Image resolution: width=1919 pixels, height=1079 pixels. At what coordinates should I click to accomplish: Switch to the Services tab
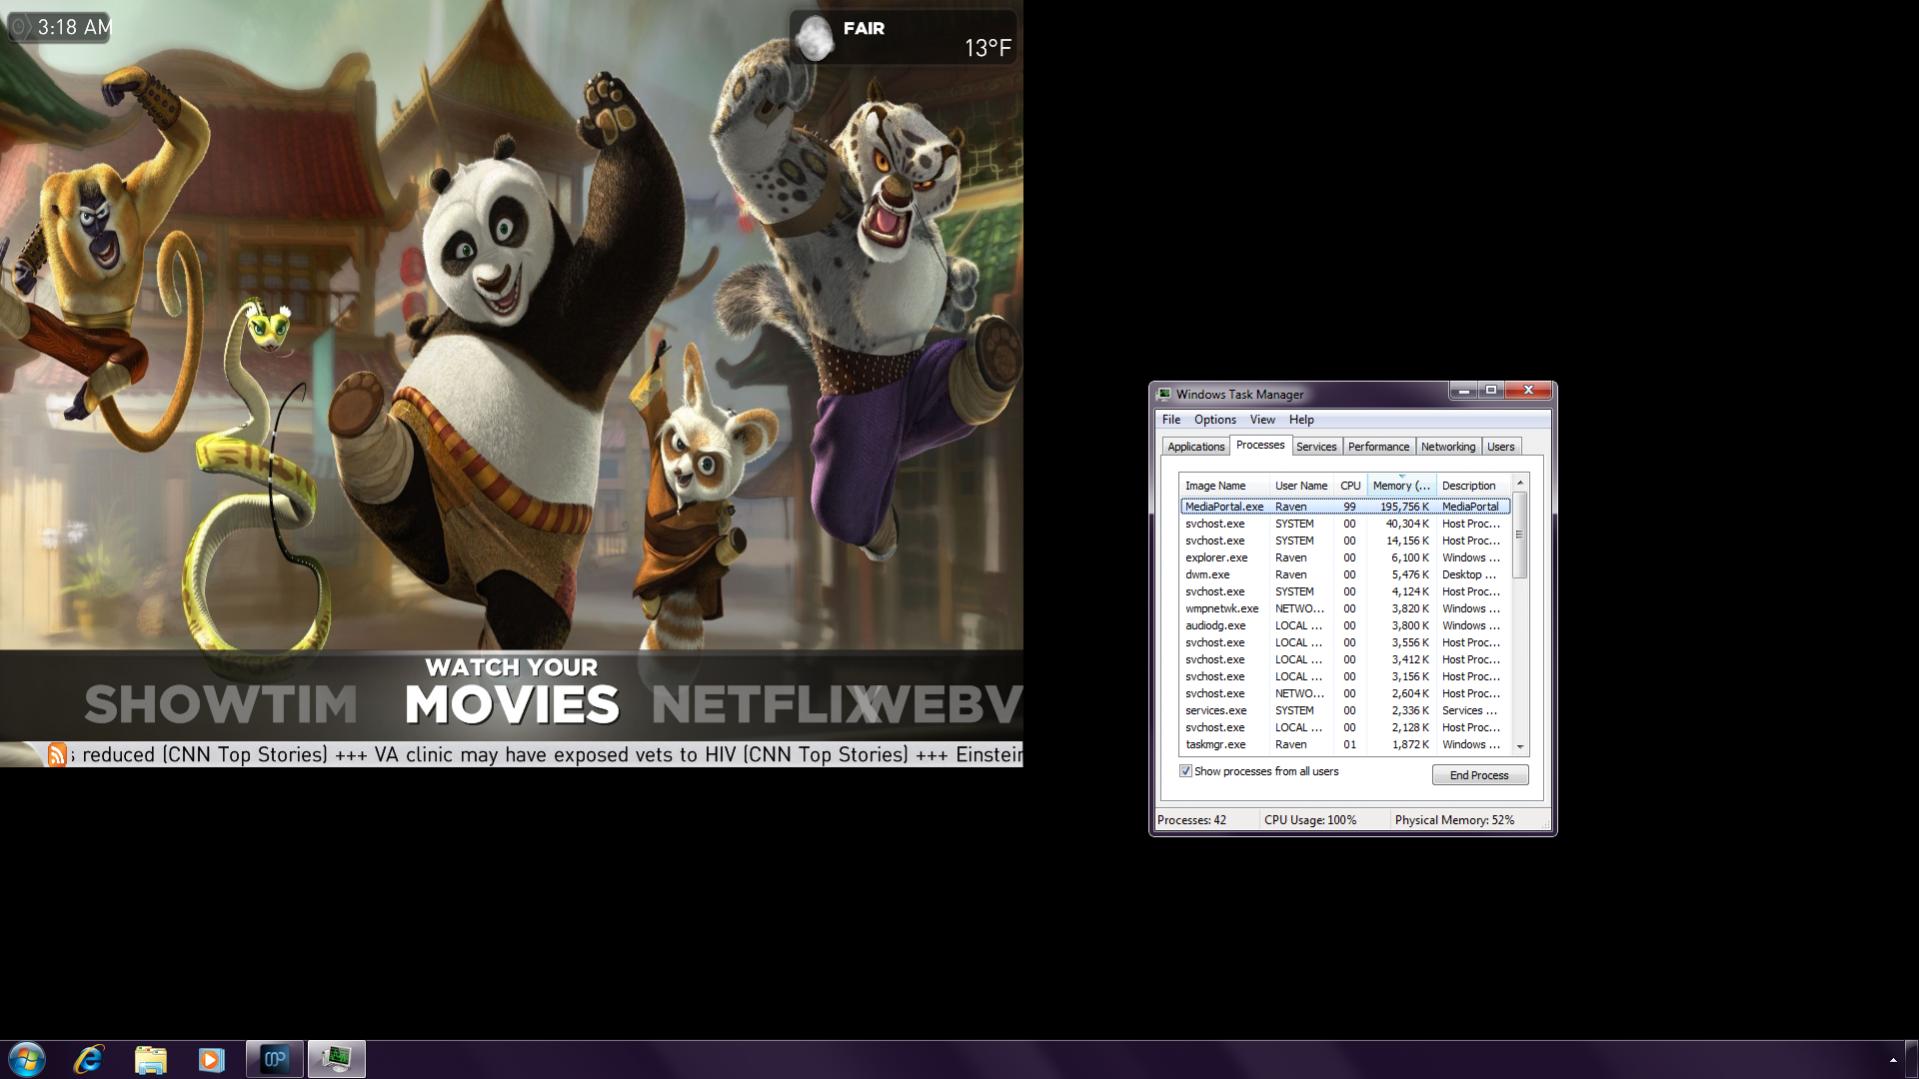click(1316, 447)
